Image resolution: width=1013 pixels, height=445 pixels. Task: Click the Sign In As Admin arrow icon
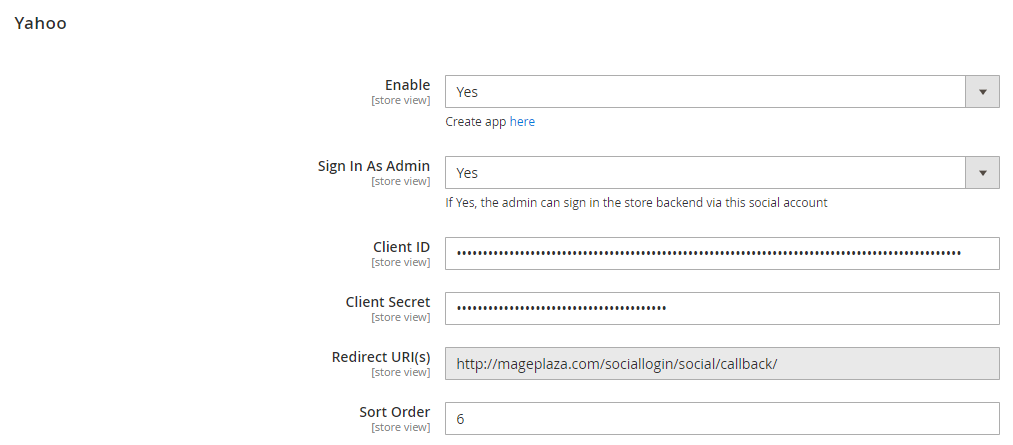point(982,173)
